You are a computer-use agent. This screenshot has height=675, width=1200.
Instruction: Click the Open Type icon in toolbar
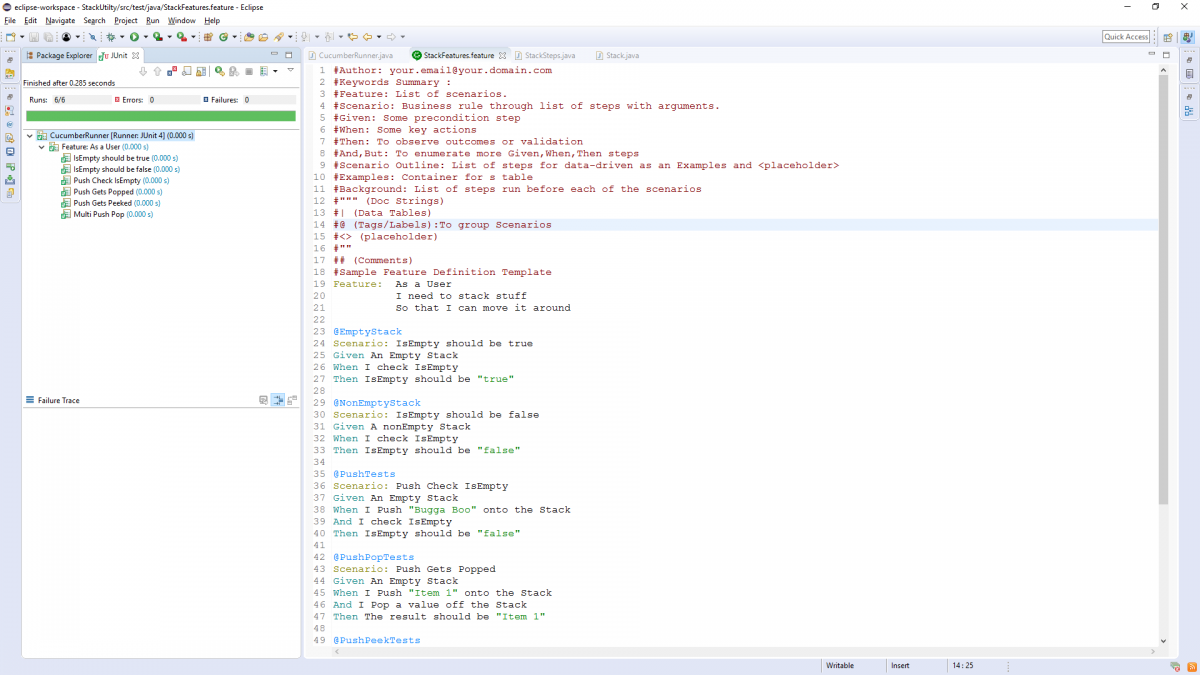[248, 36]
